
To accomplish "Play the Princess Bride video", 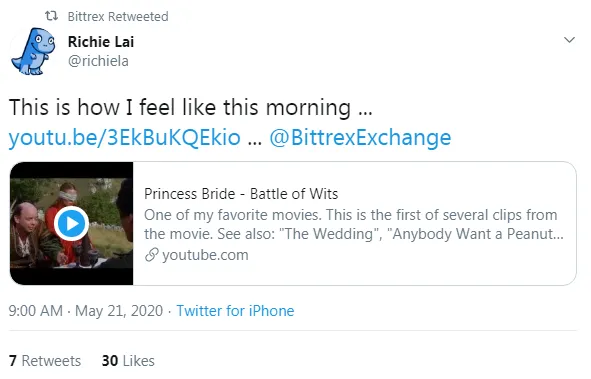I will coord(71,224).
